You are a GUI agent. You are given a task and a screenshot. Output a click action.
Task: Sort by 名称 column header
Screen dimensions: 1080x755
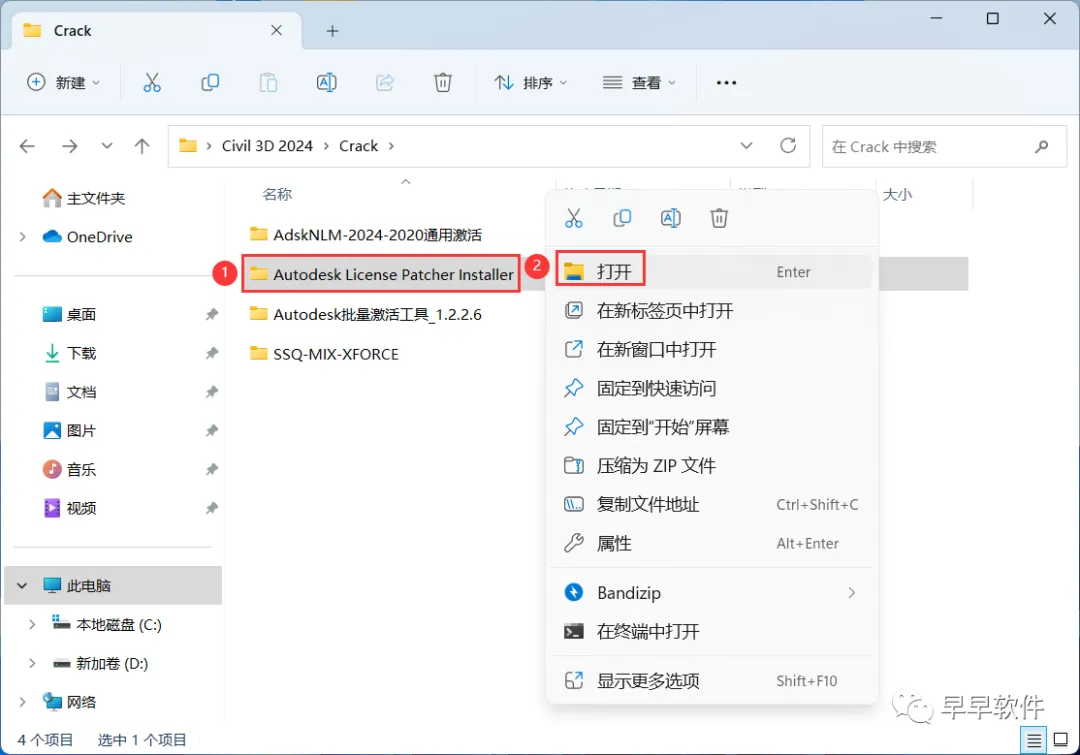pyautogui.click(x=278, y=195)
